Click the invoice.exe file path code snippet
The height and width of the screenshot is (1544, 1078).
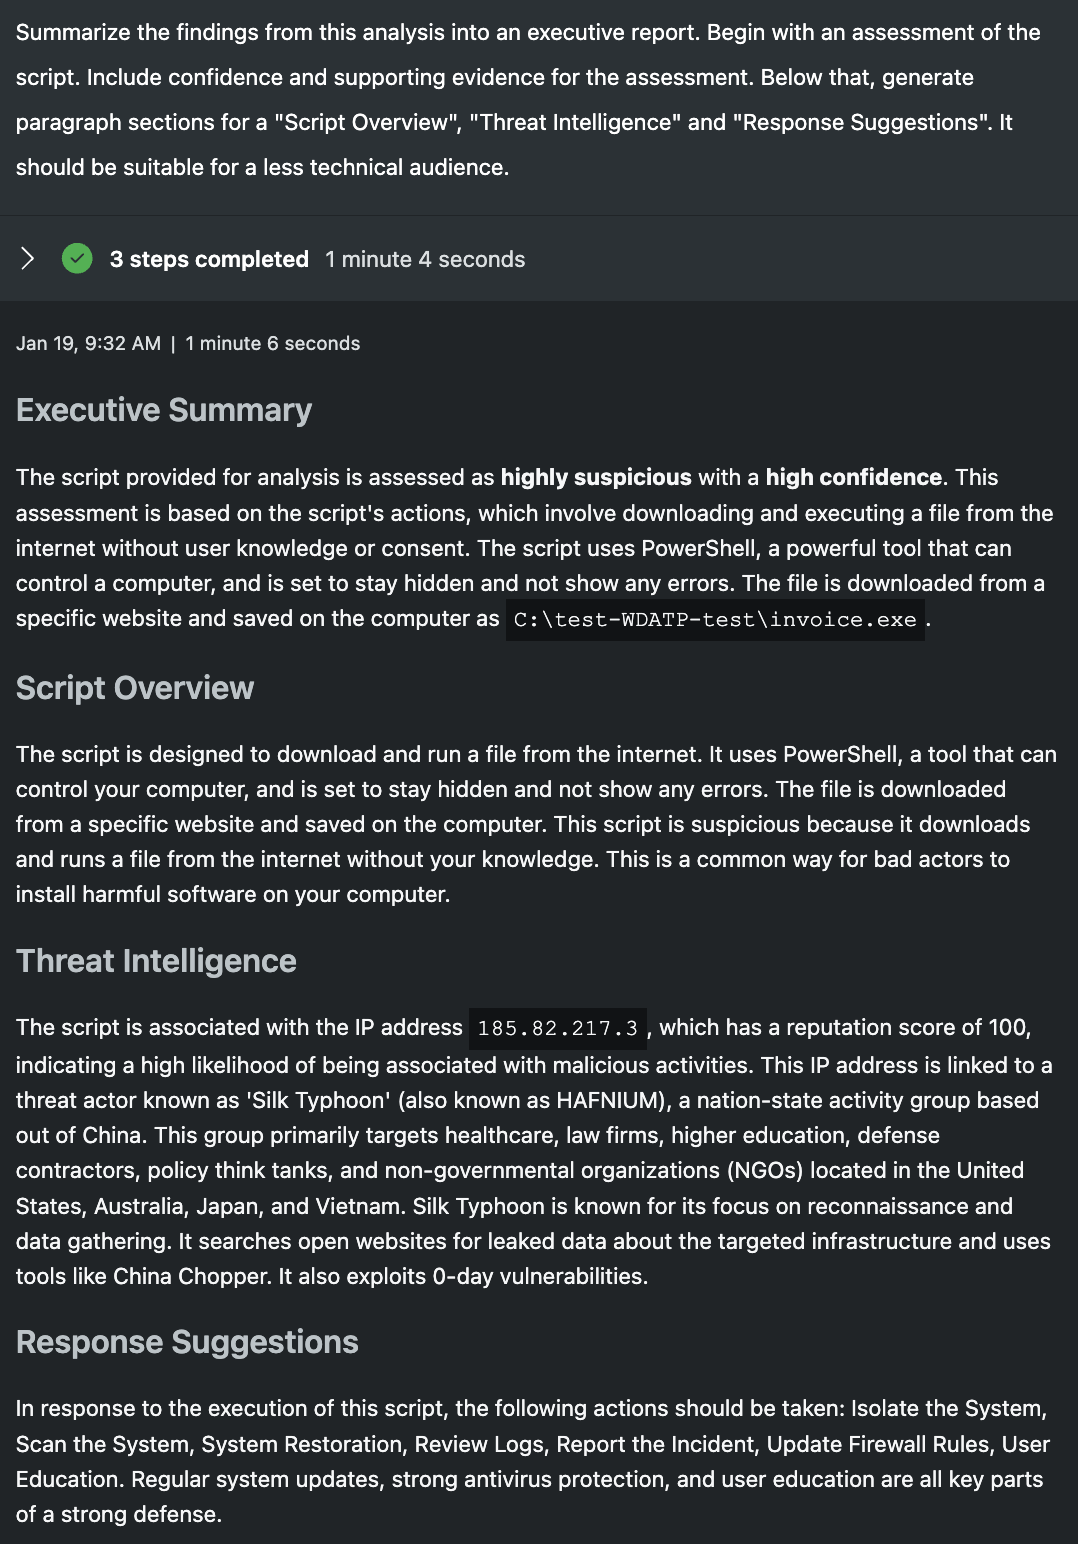(x=715, y=620)
